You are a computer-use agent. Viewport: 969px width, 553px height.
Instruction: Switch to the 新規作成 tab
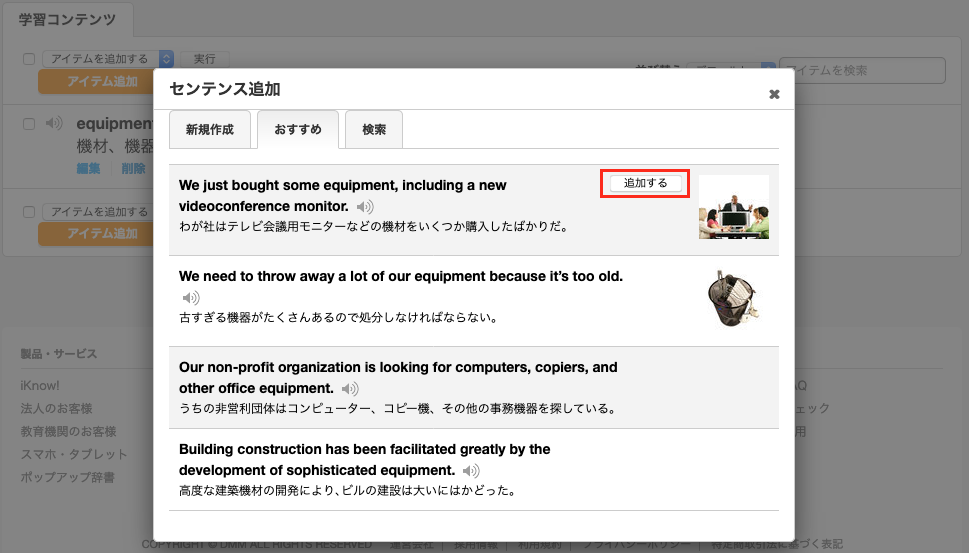click(x=210, y=130)
